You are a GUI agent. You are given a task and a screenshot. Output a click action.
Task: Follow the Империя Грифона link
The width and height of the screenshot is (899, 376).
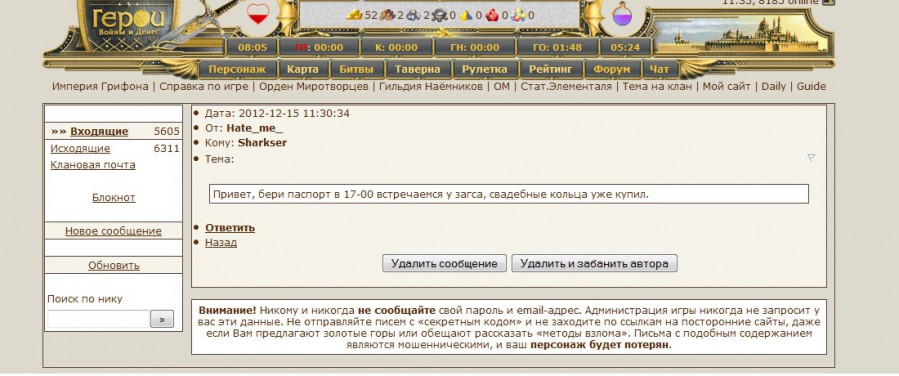(100, 87)
